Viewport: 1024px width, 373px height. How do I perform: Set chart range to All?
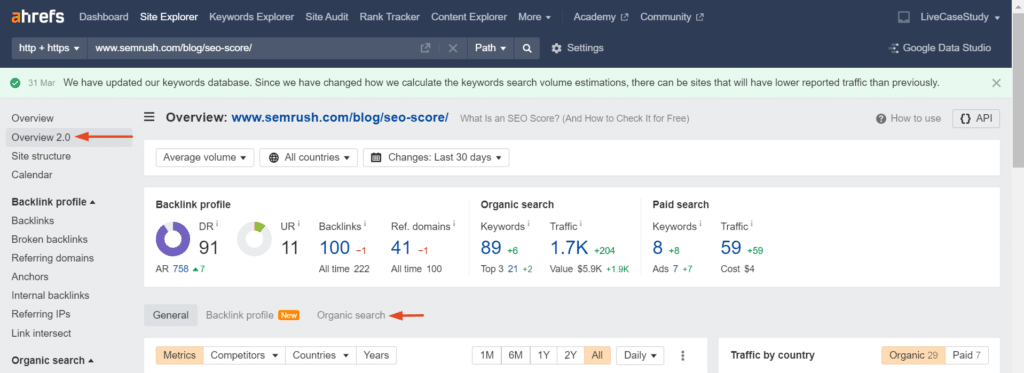(x=597, y=355)
